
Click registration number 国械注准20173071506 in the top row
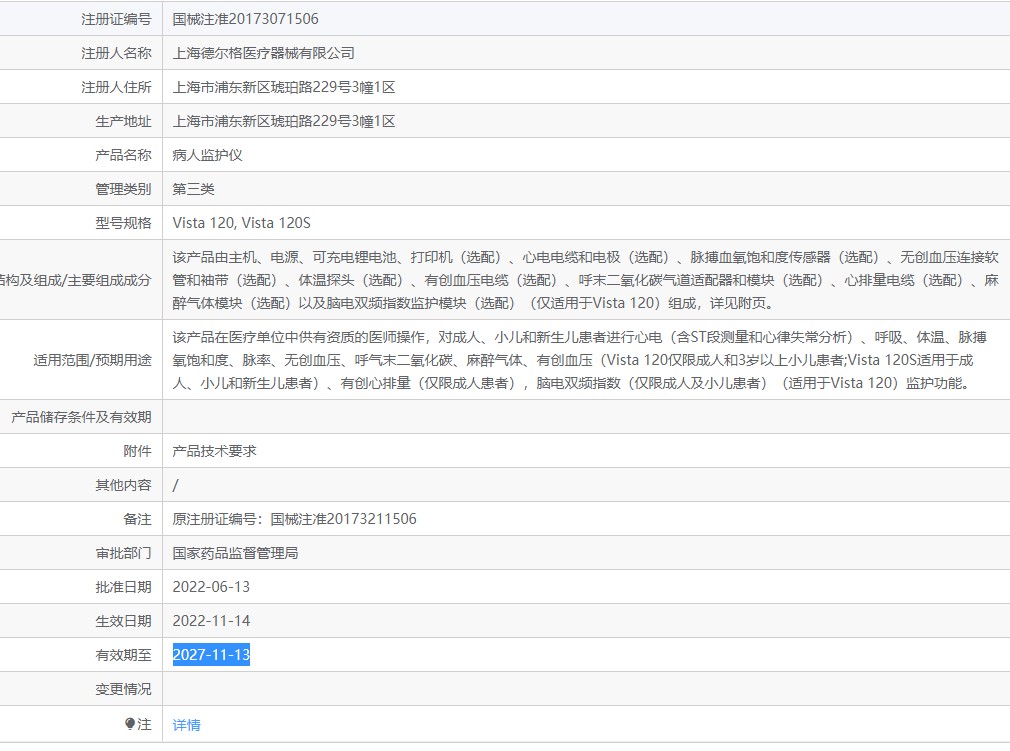(x=246, y=19)
